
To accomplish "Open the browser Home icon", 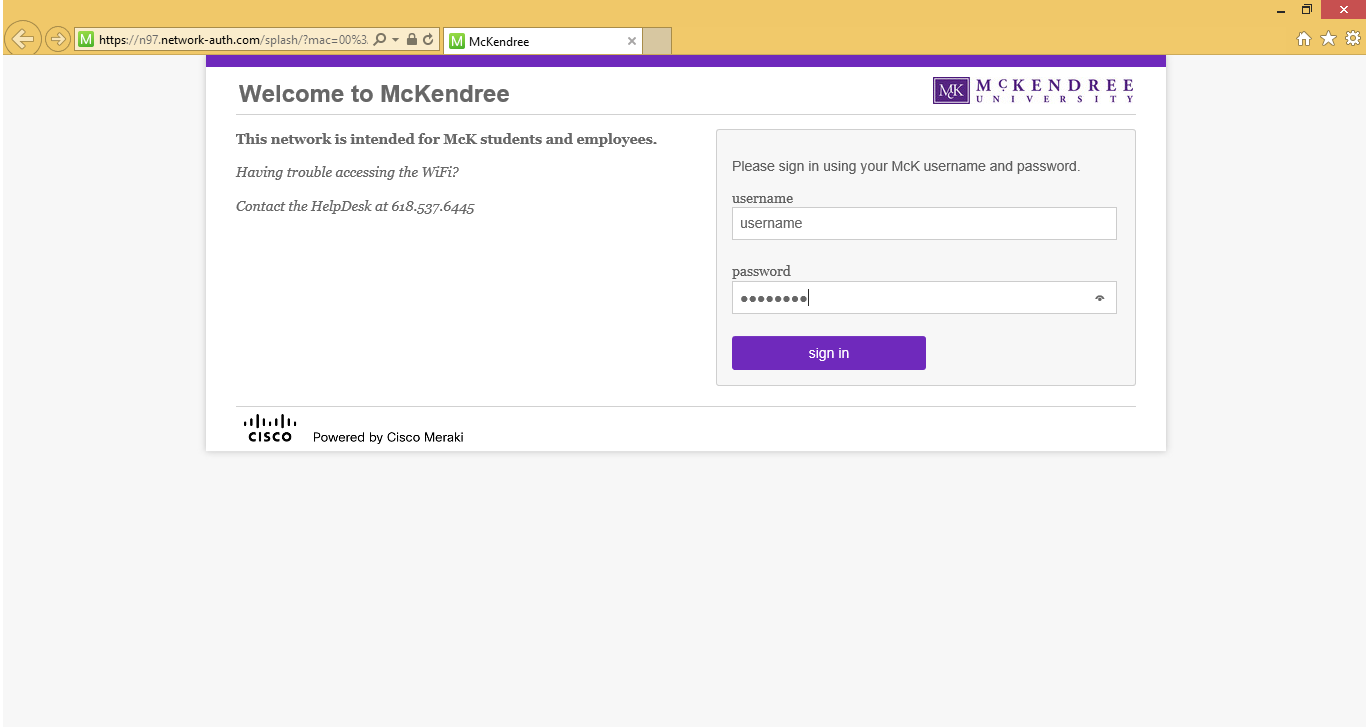I will (1304, 39).
